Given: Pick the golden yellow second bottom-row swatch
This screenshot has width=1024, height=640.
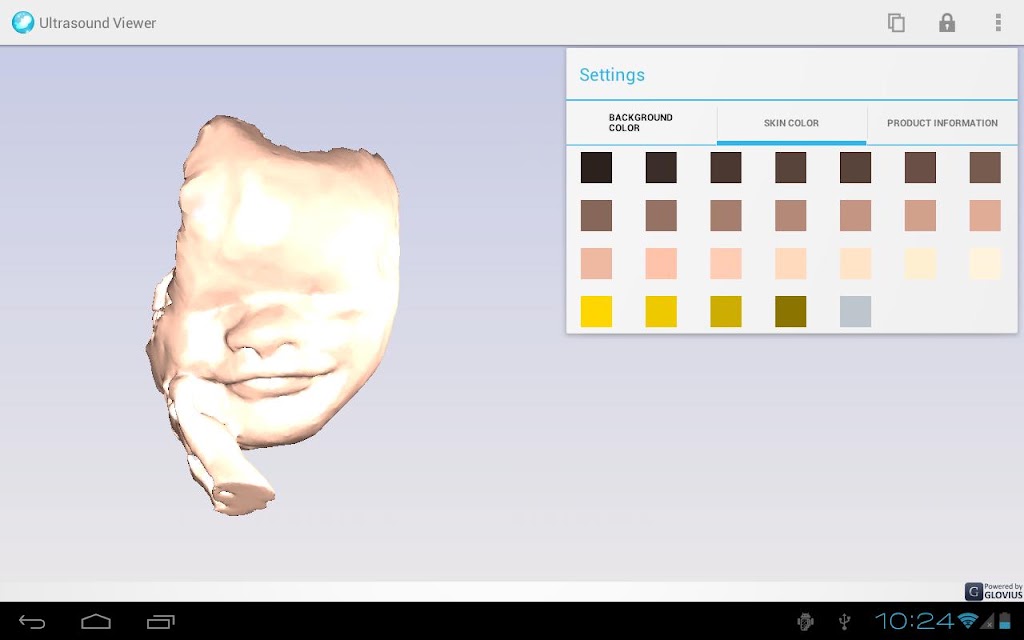Looking at the screenshot, I should tap(661, 312).
